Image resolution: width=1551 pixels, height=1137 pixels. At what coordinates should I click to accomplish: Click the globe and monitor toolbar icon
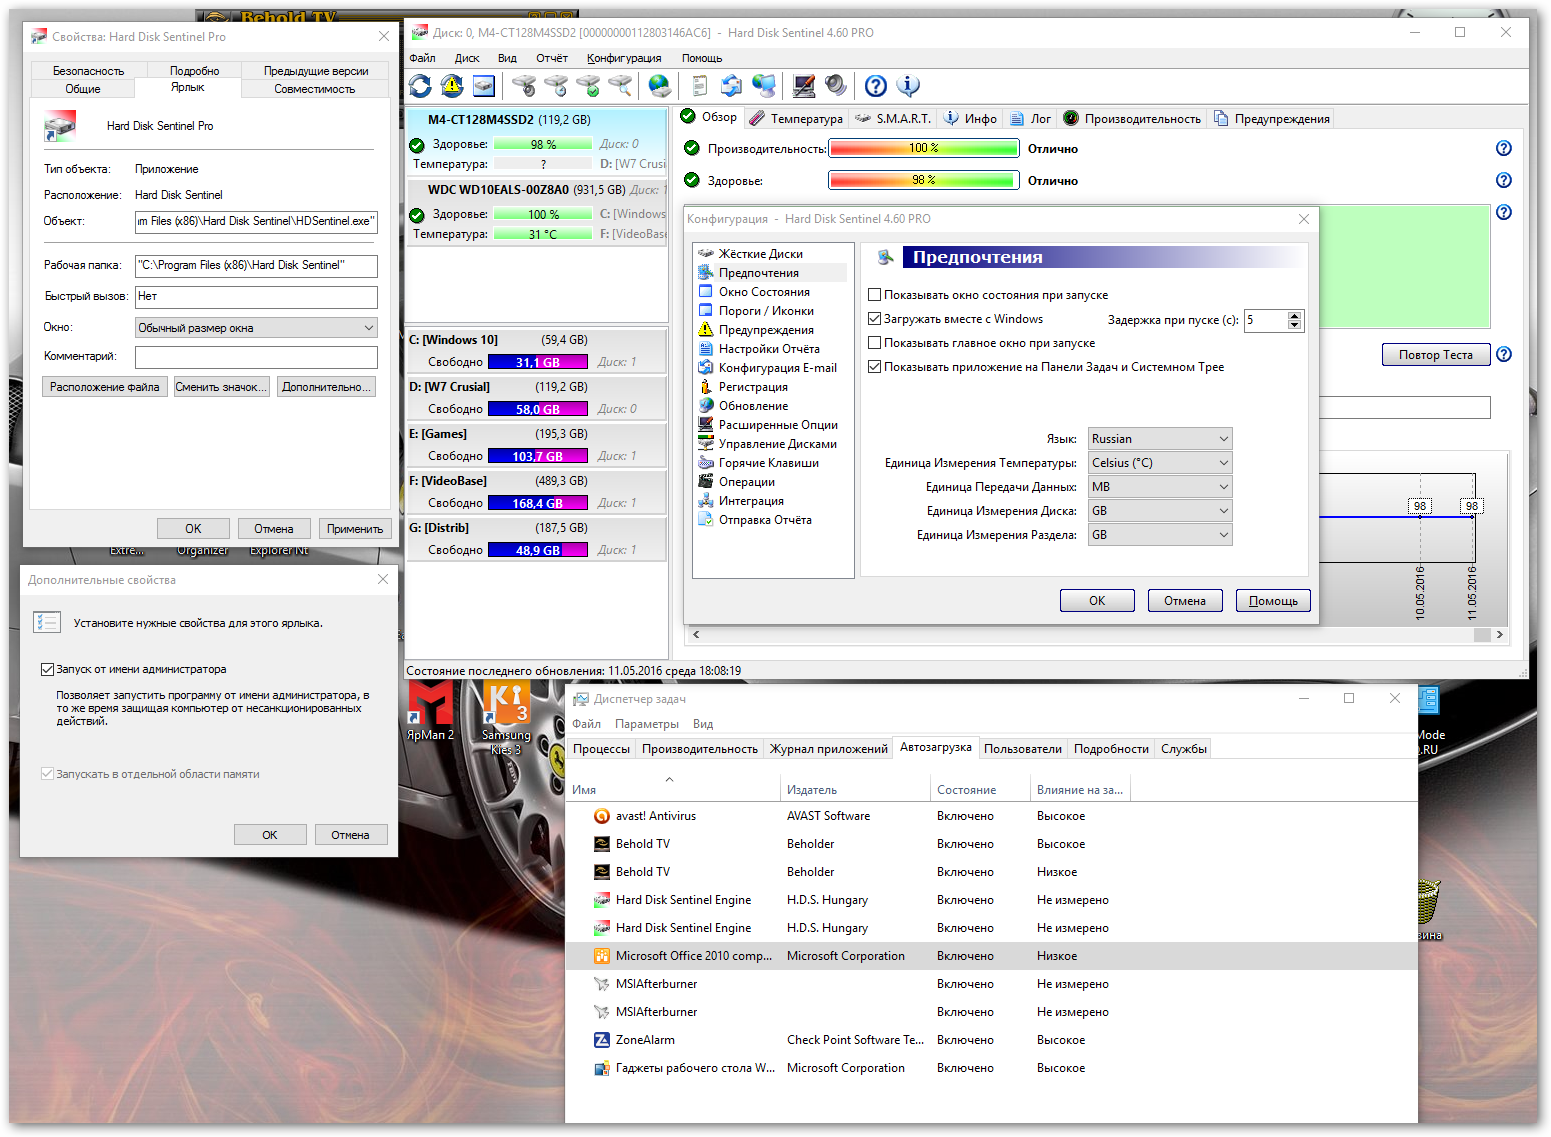(764, 86)
